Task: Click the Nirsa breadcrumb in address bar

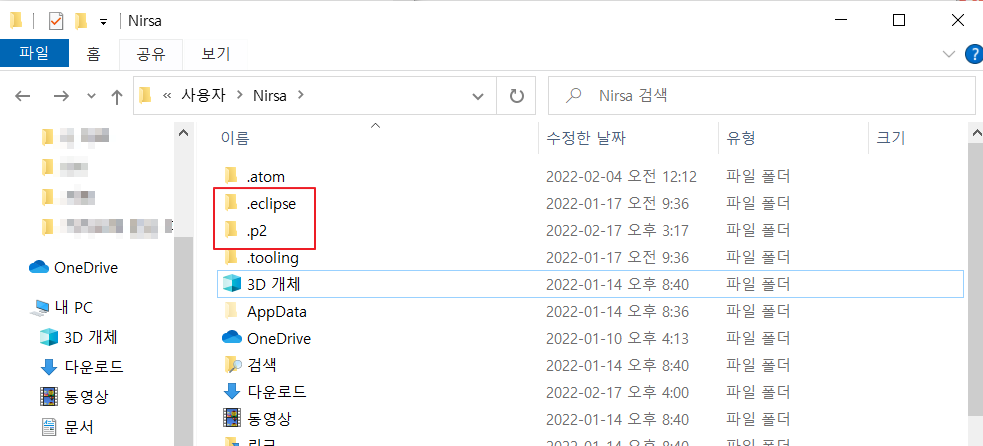Action: click(x=270, y=96)
